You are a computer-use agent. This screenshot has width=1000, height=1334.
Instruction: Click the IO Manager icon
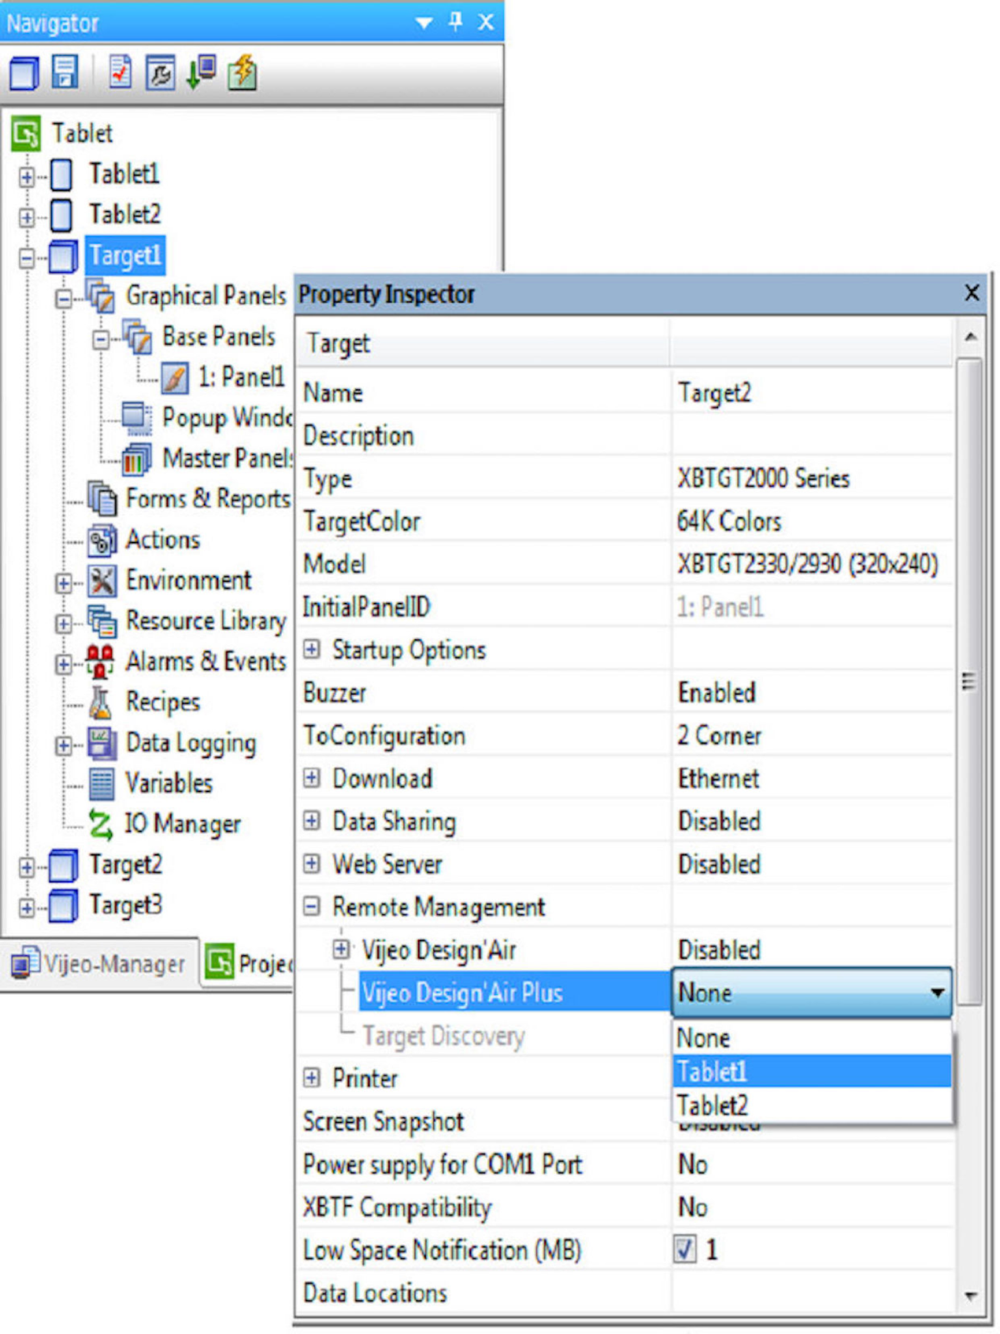(101, 824)
